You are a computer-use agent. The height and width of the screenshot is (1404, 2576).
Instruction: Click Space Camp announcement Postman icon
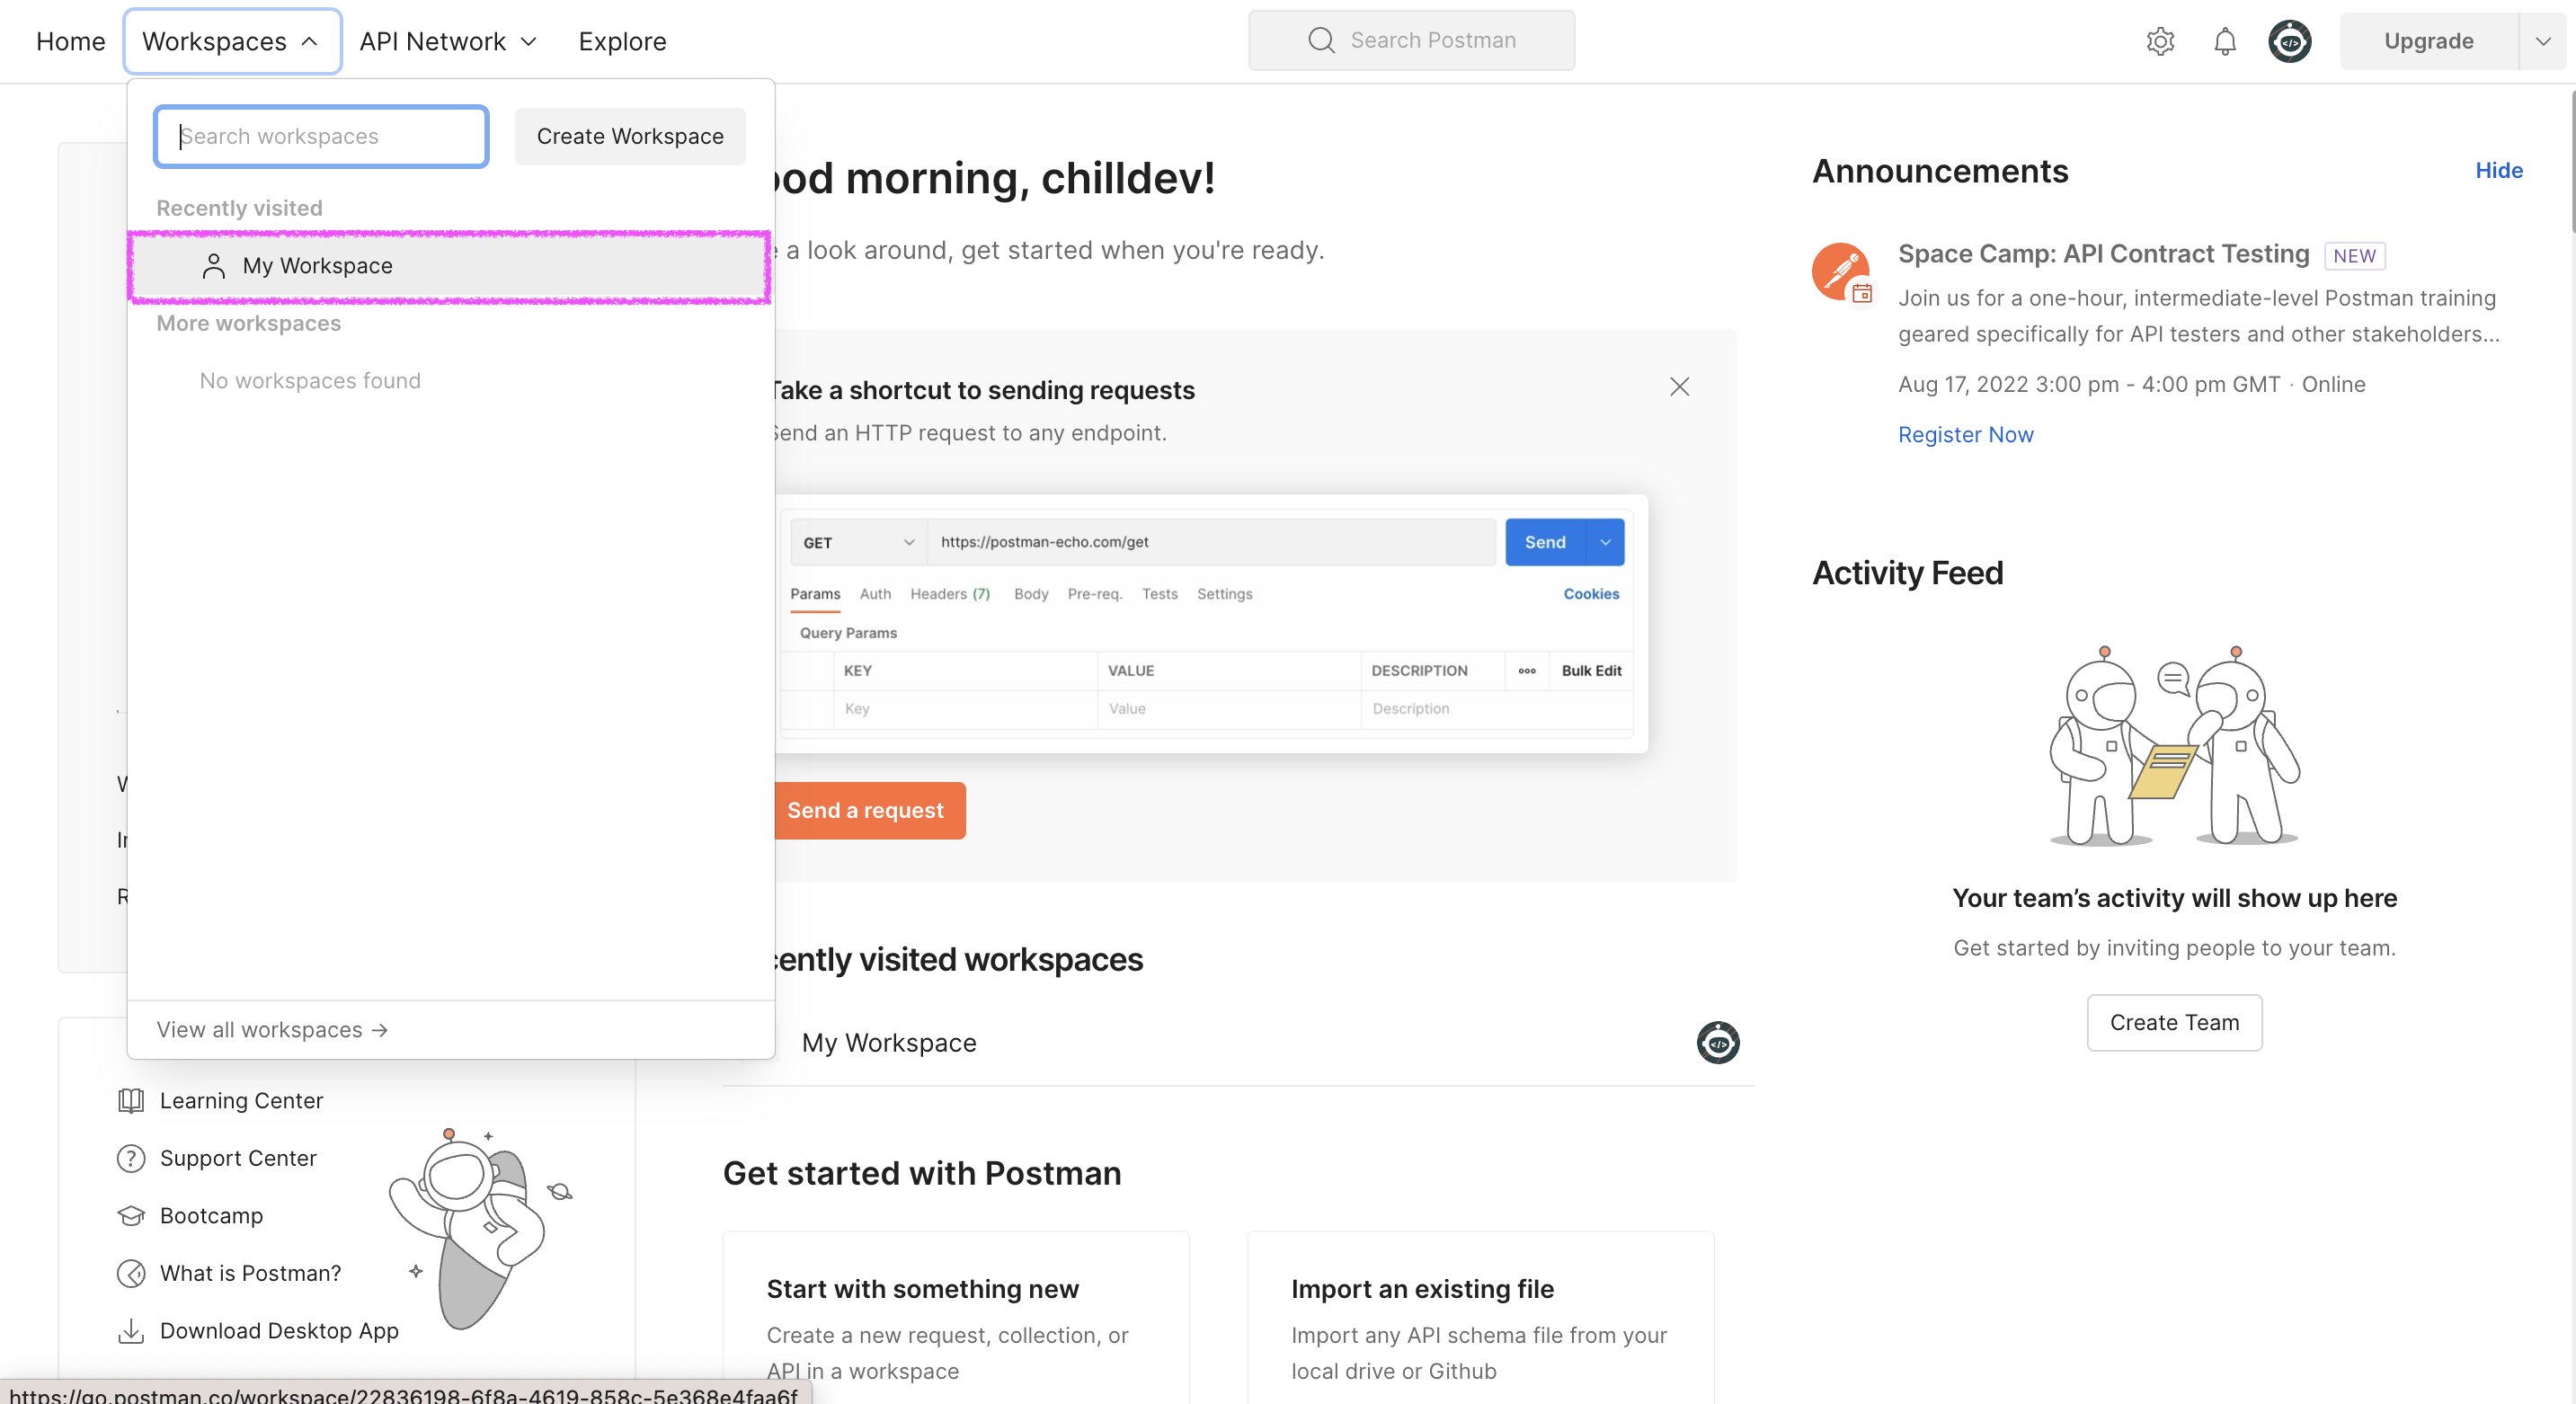point(1840,271)
